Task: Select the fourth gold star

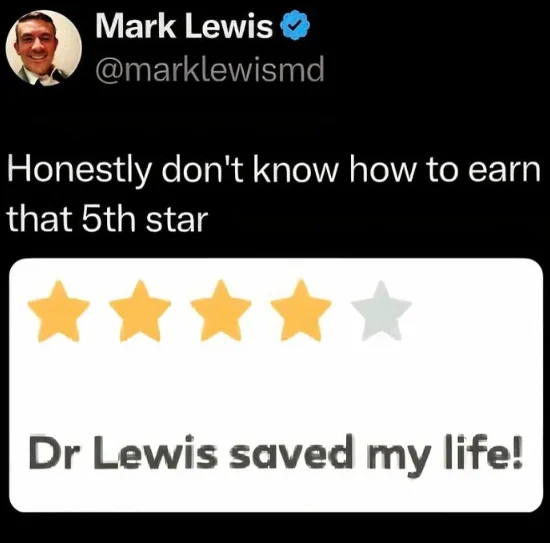Action: click(301, 311)
